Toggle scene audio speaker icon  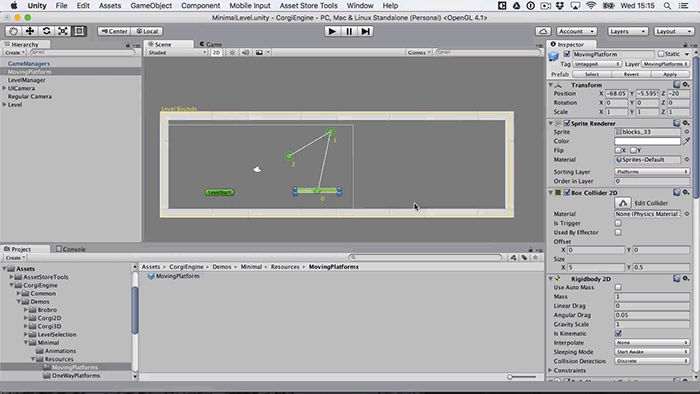[245, 53]
